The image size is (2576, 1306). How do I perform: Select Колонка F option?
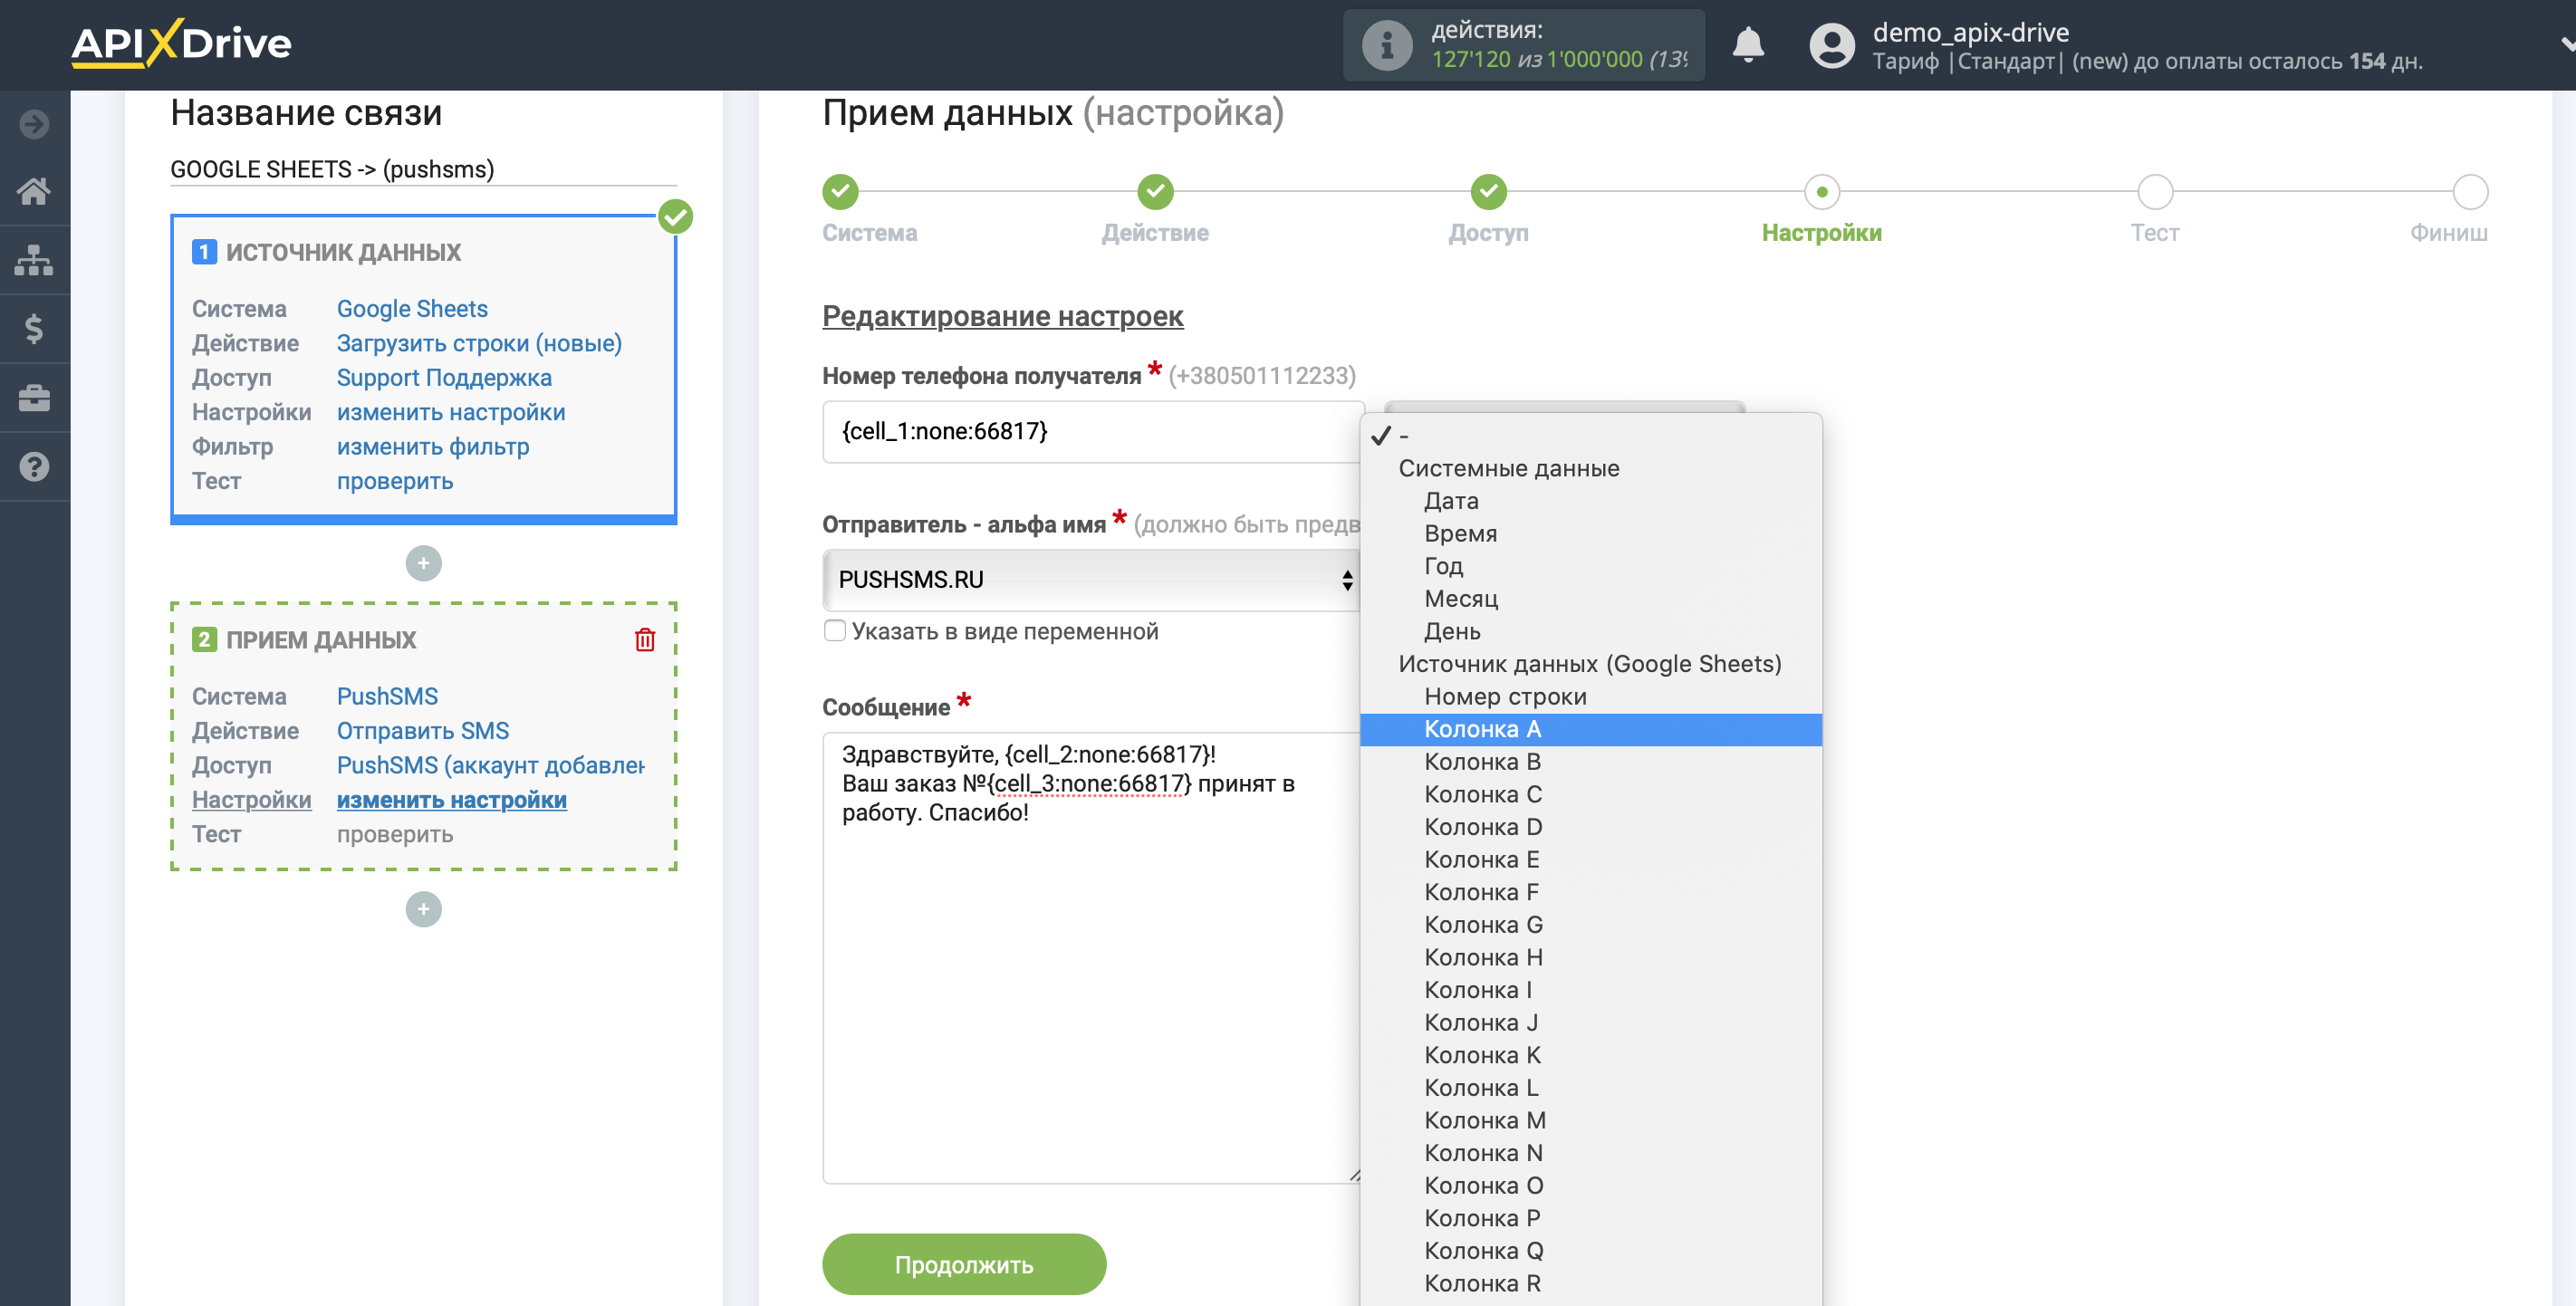coord(1590,892)
